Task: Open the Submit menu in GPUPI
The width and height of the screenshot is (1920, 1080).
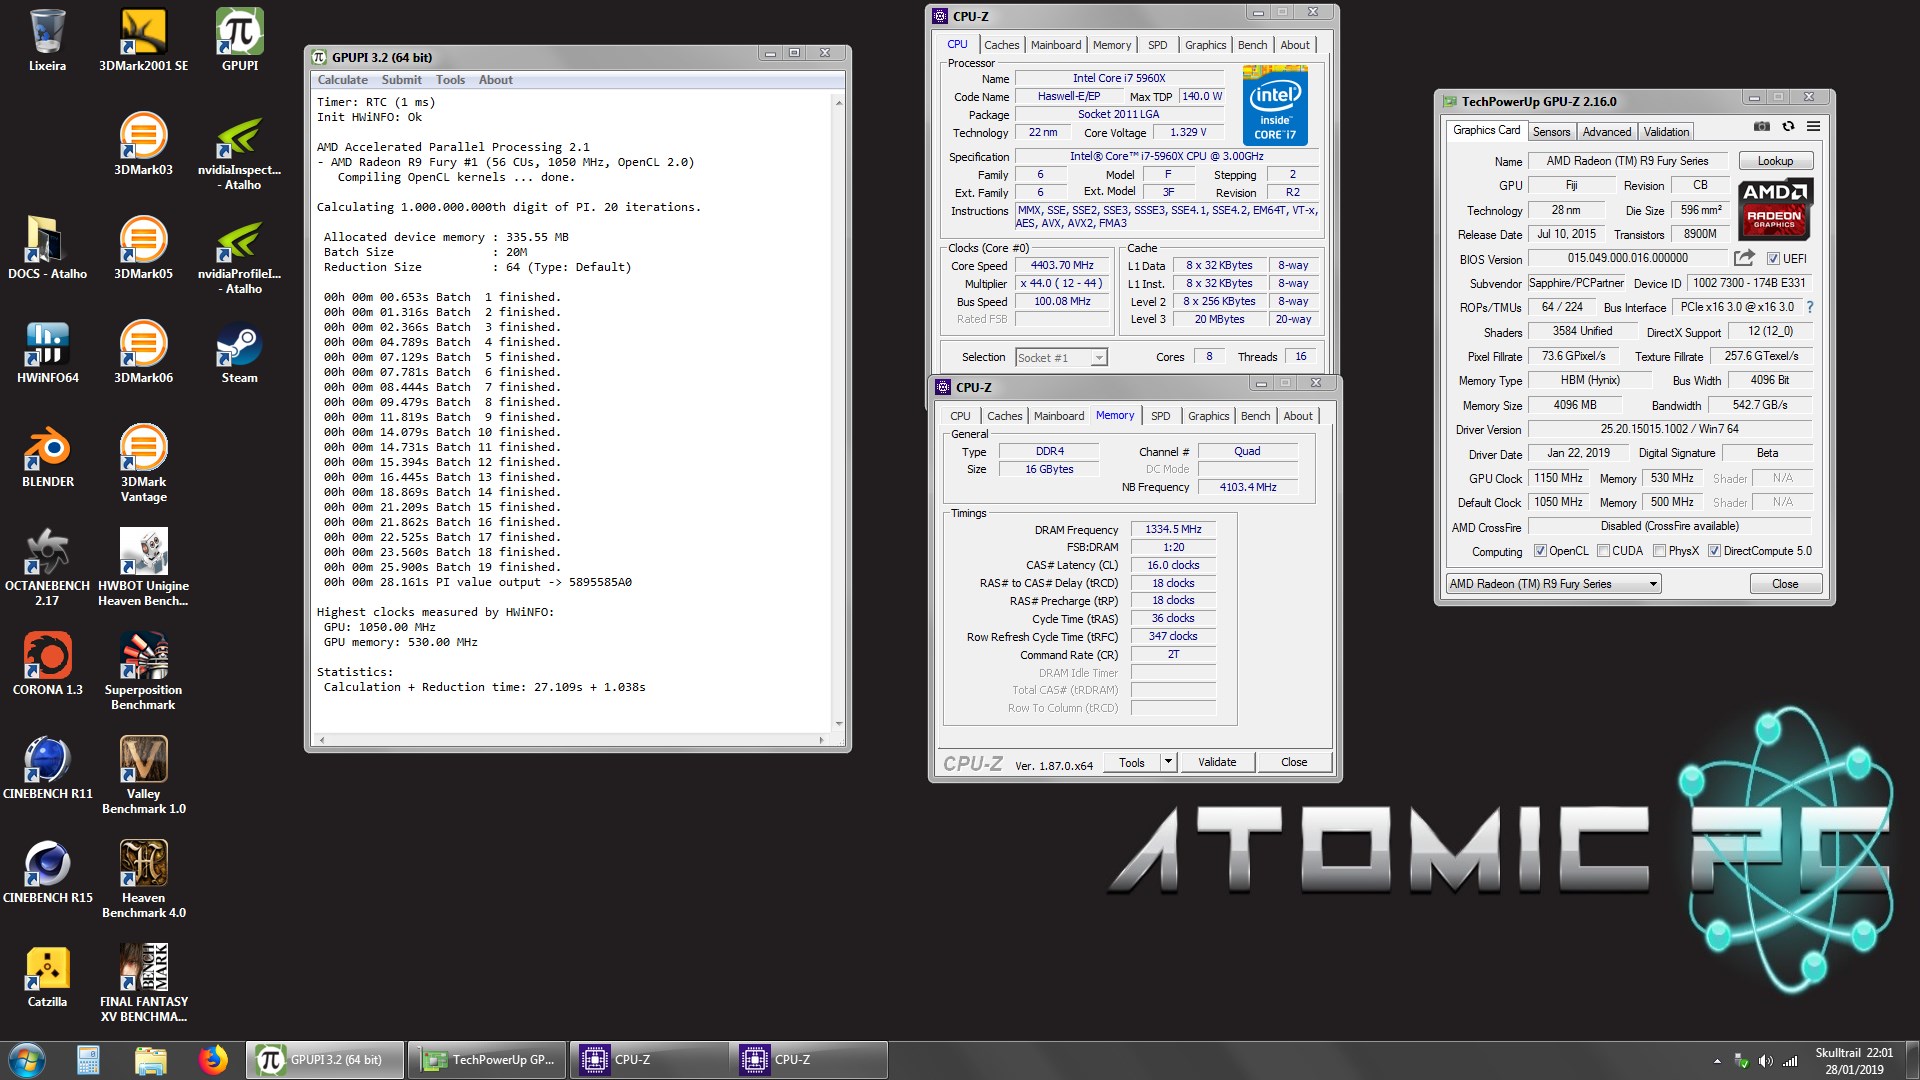Action: (401, 80)
